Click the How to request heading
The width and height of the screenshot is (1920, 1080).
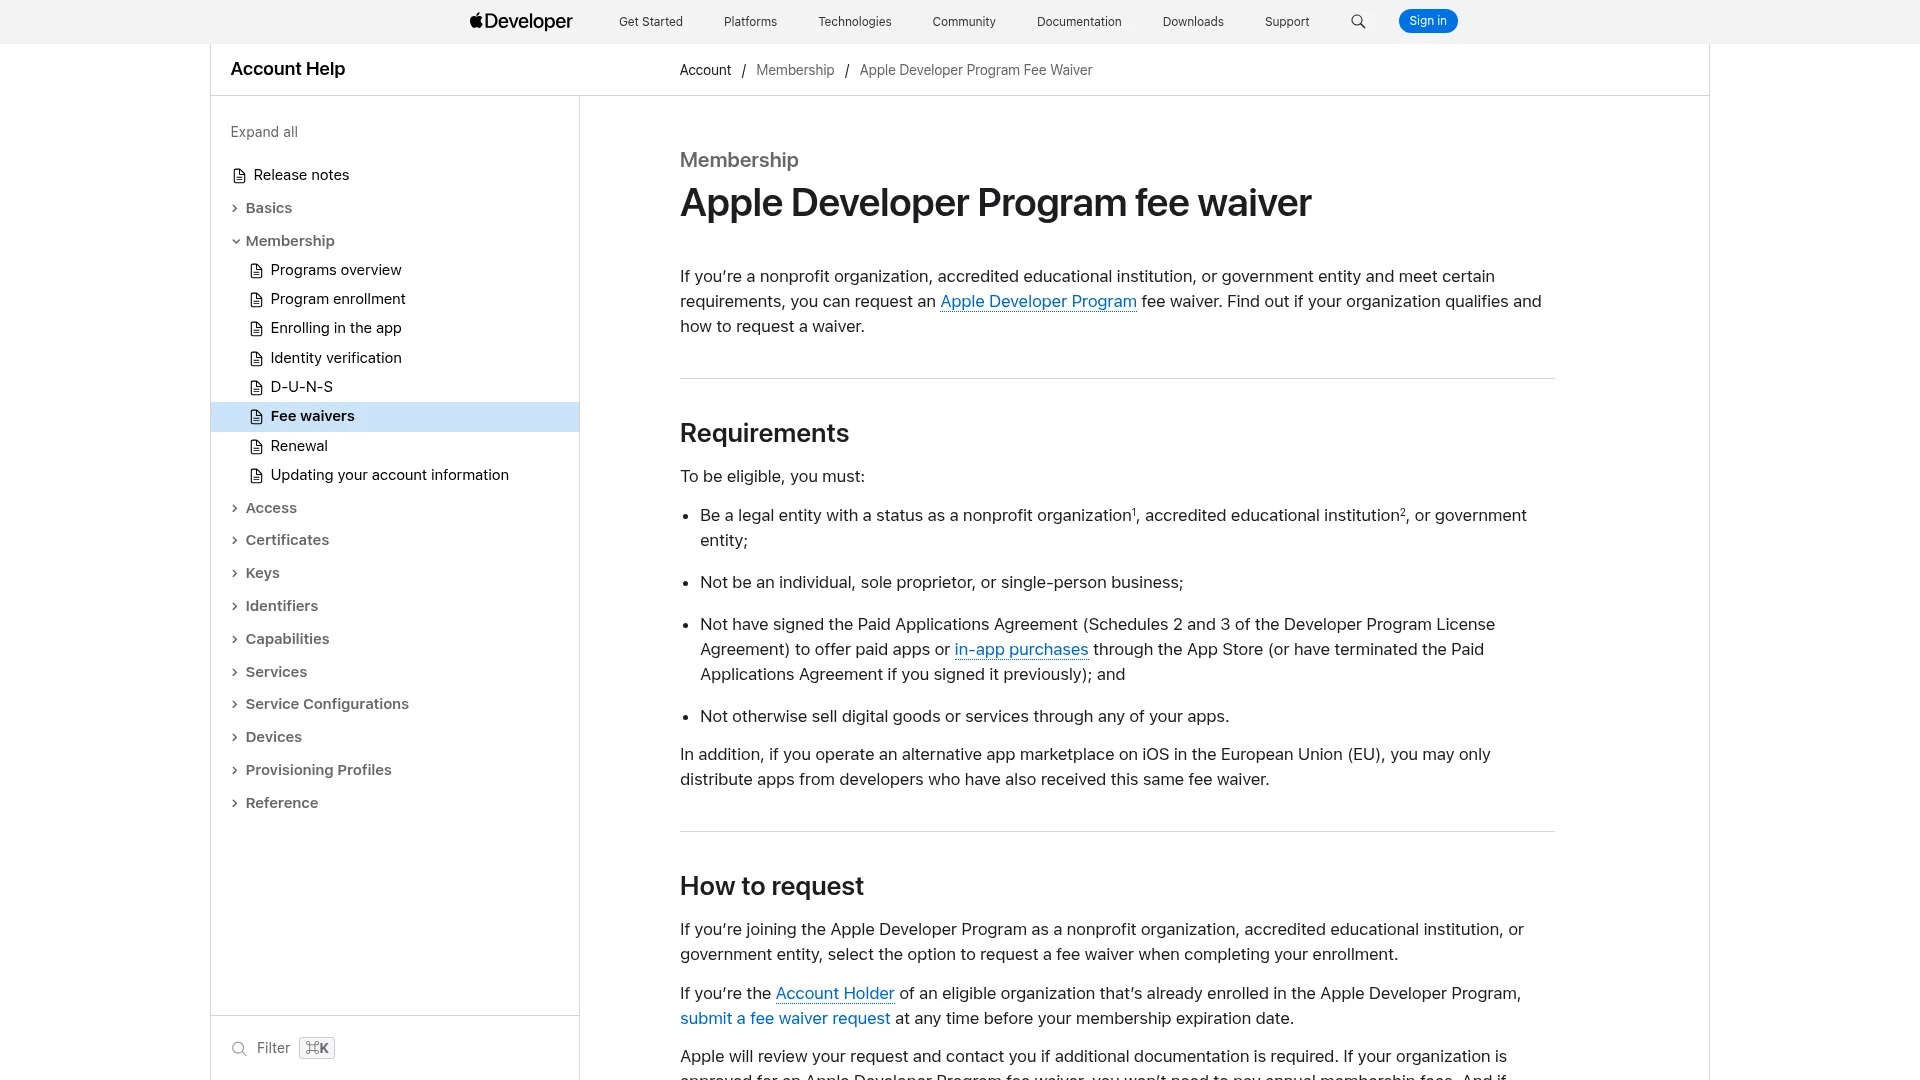click(x=772, y=886)
